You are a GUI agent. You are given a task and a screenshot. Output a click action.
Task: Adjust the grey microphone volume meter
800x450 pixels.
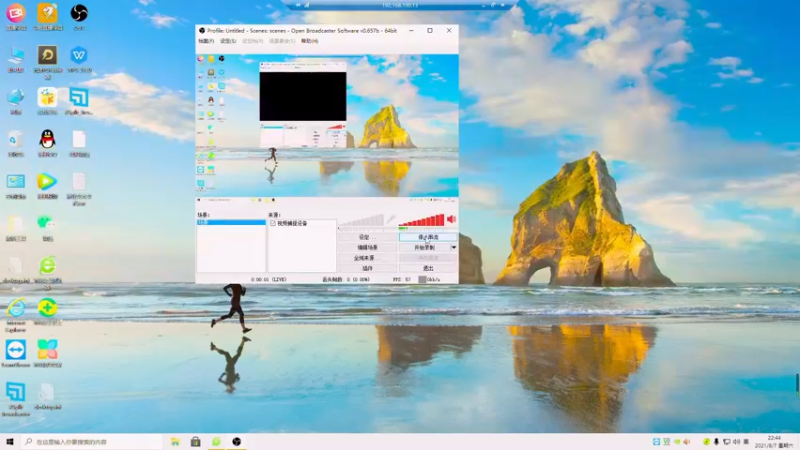pos(361,220)
